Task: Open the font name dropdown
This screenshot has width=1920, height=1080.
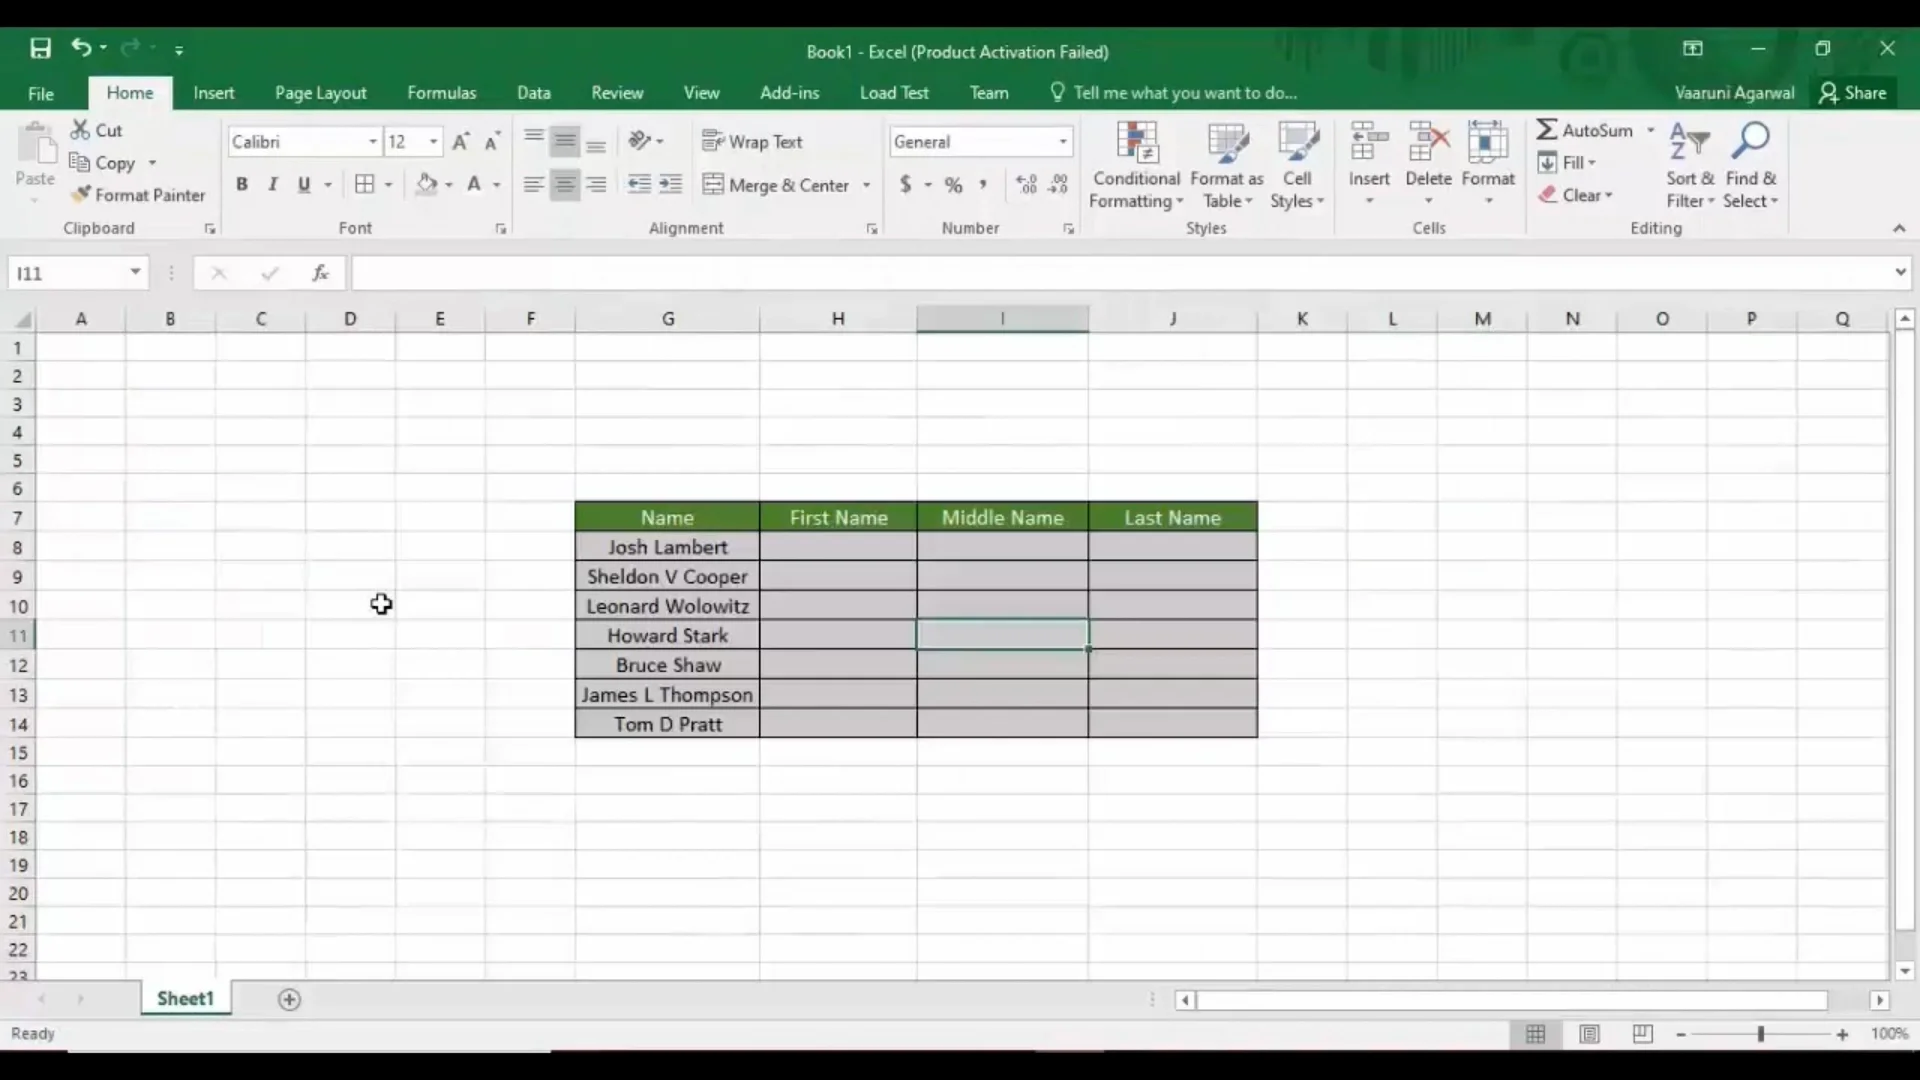Action: 374,141
